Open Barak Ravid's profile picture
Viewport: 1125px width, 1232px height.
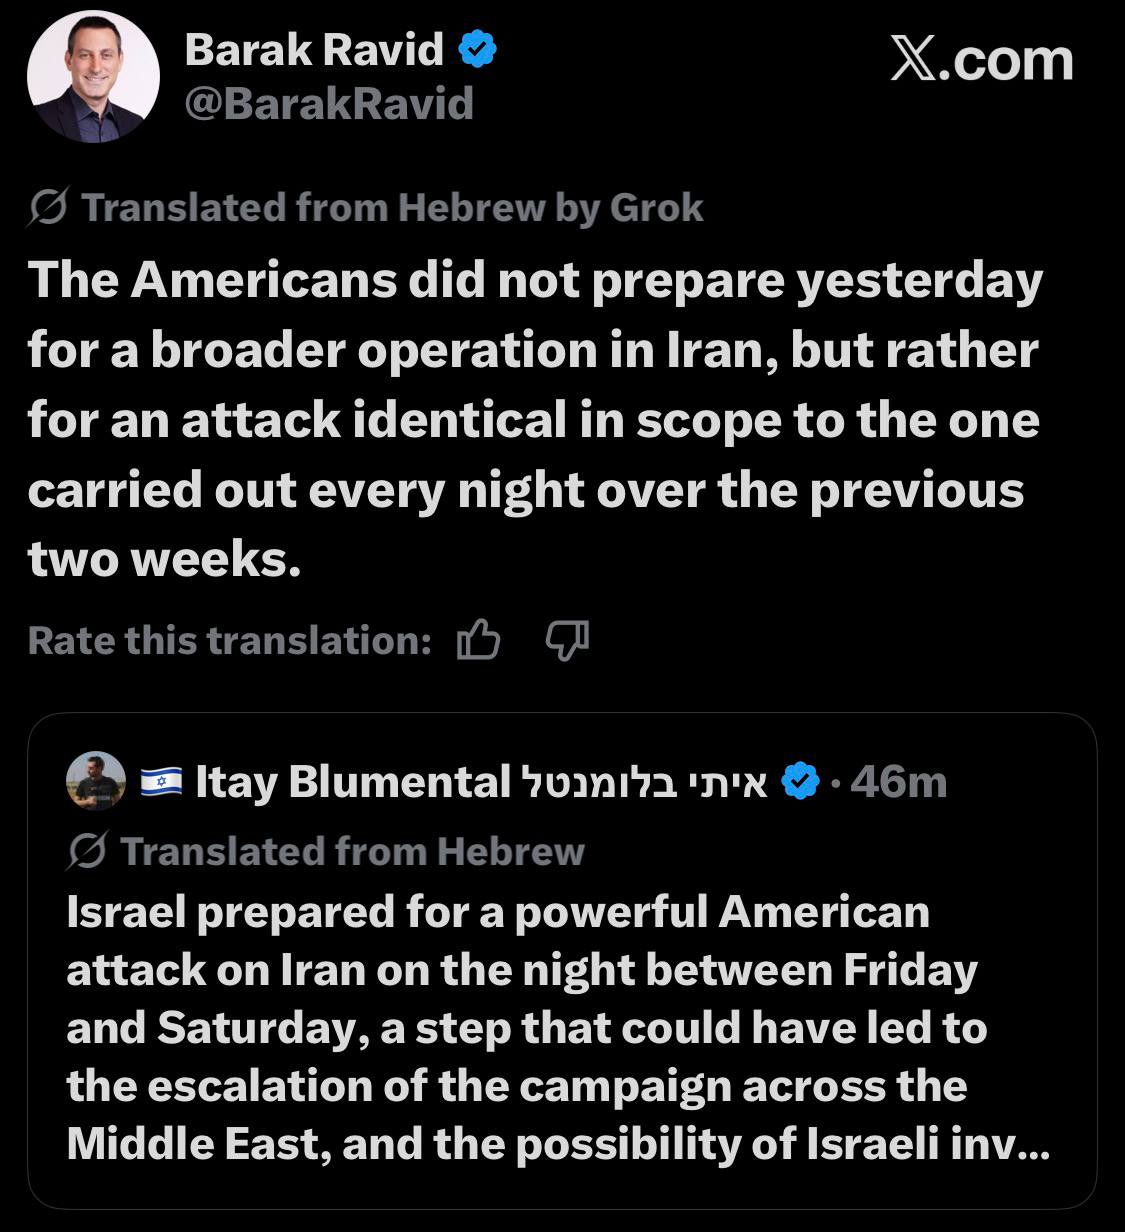[93, 77]
